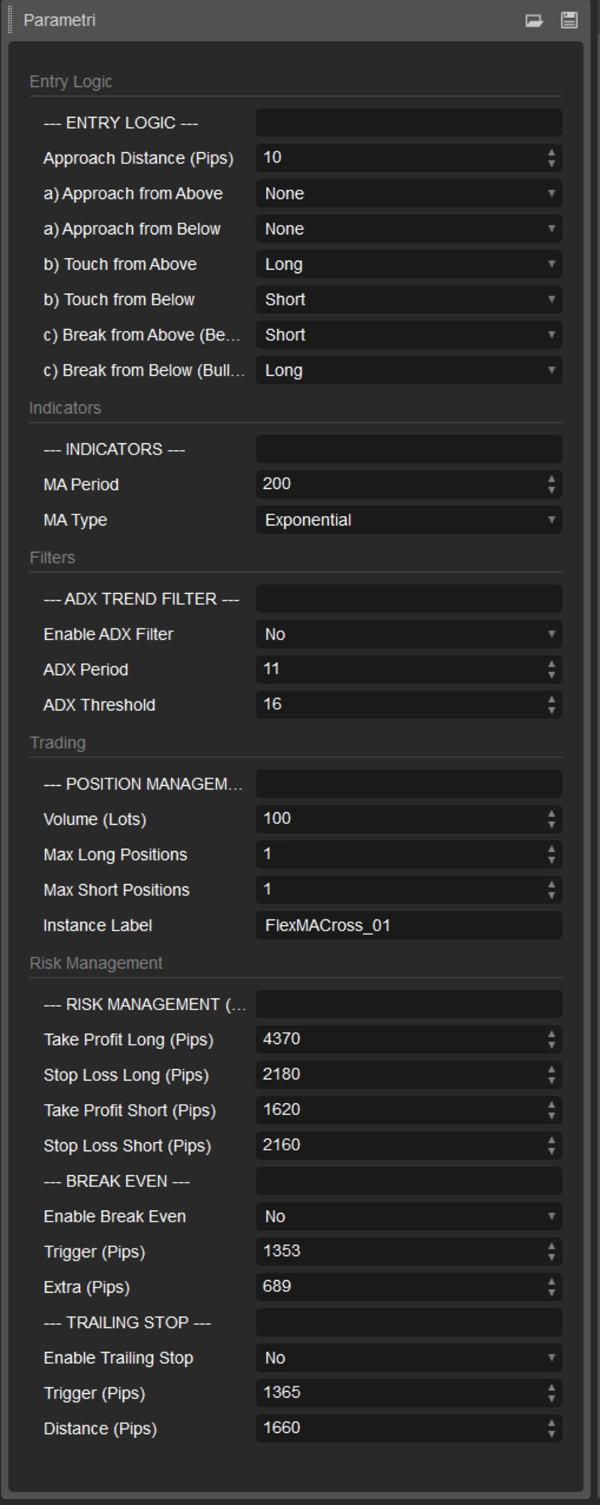Increase ADX Threshold using the up arrow

[x=551, y=700]
